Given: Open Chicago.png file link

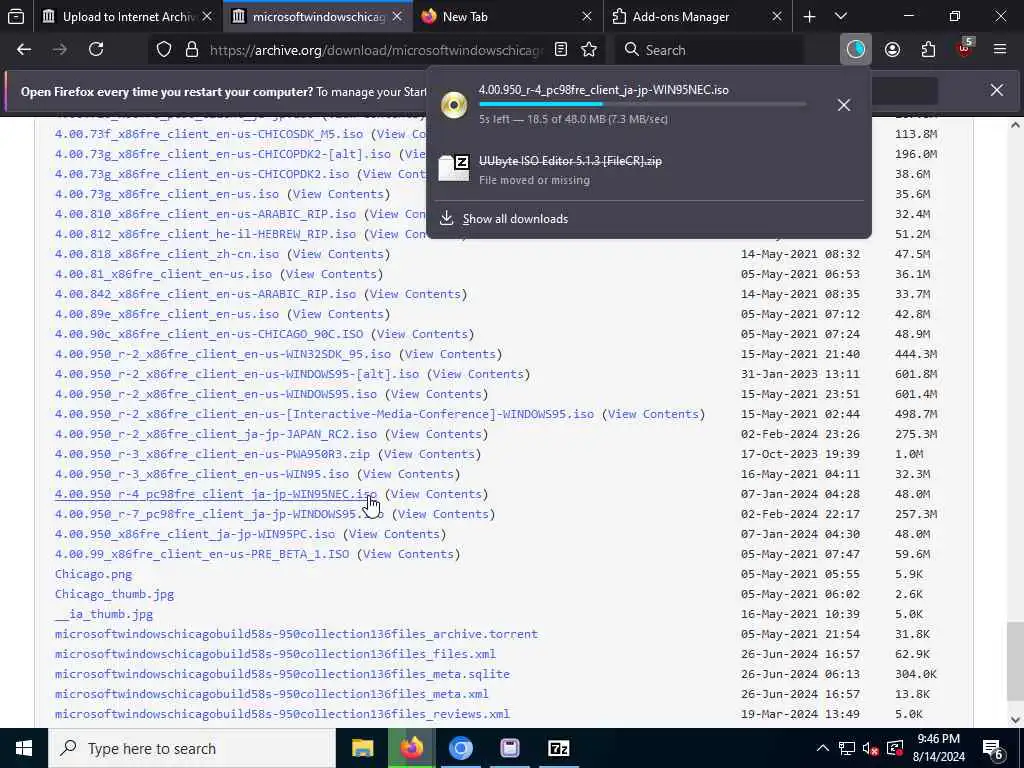Looking at the screenshot, I should coord(93,575).
